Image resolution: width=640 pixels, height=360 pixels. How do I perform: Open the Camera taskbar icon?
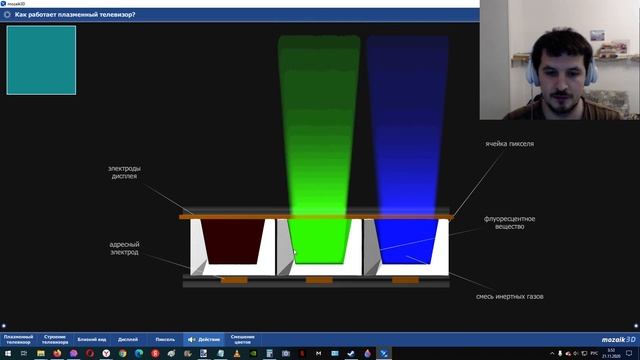(x=286, y=353)
